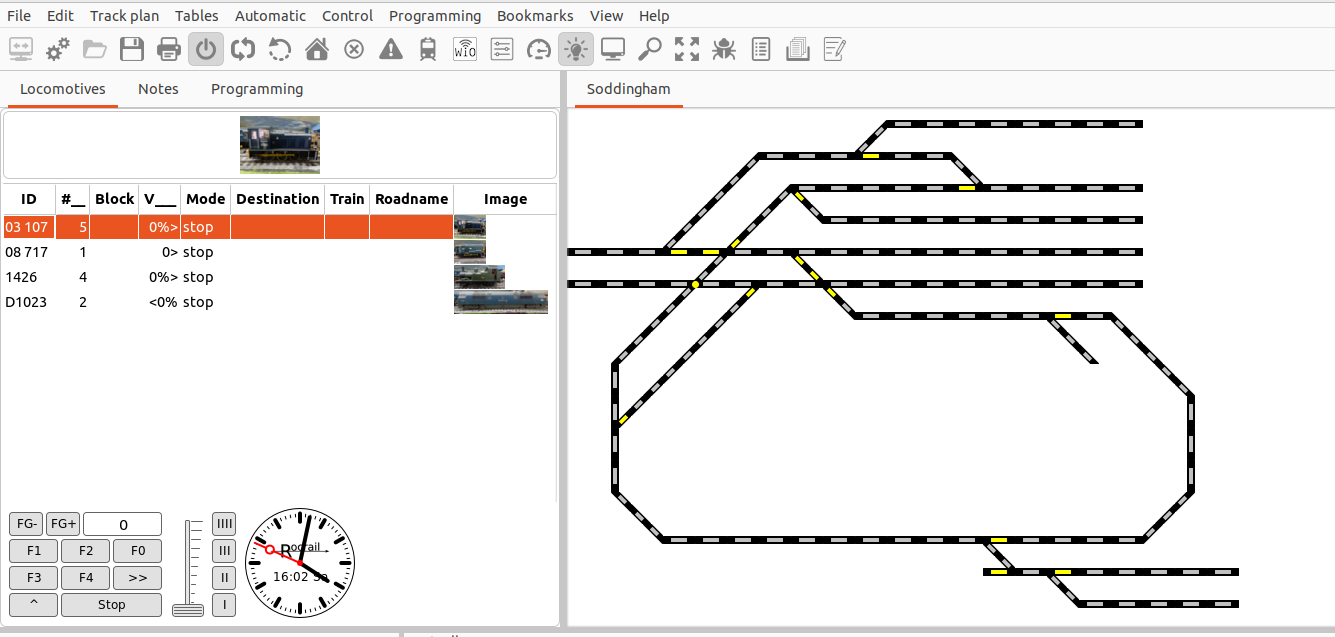
Task: Switch to the Programming tab
Action: pyautogui.click(x=257, y=89)
